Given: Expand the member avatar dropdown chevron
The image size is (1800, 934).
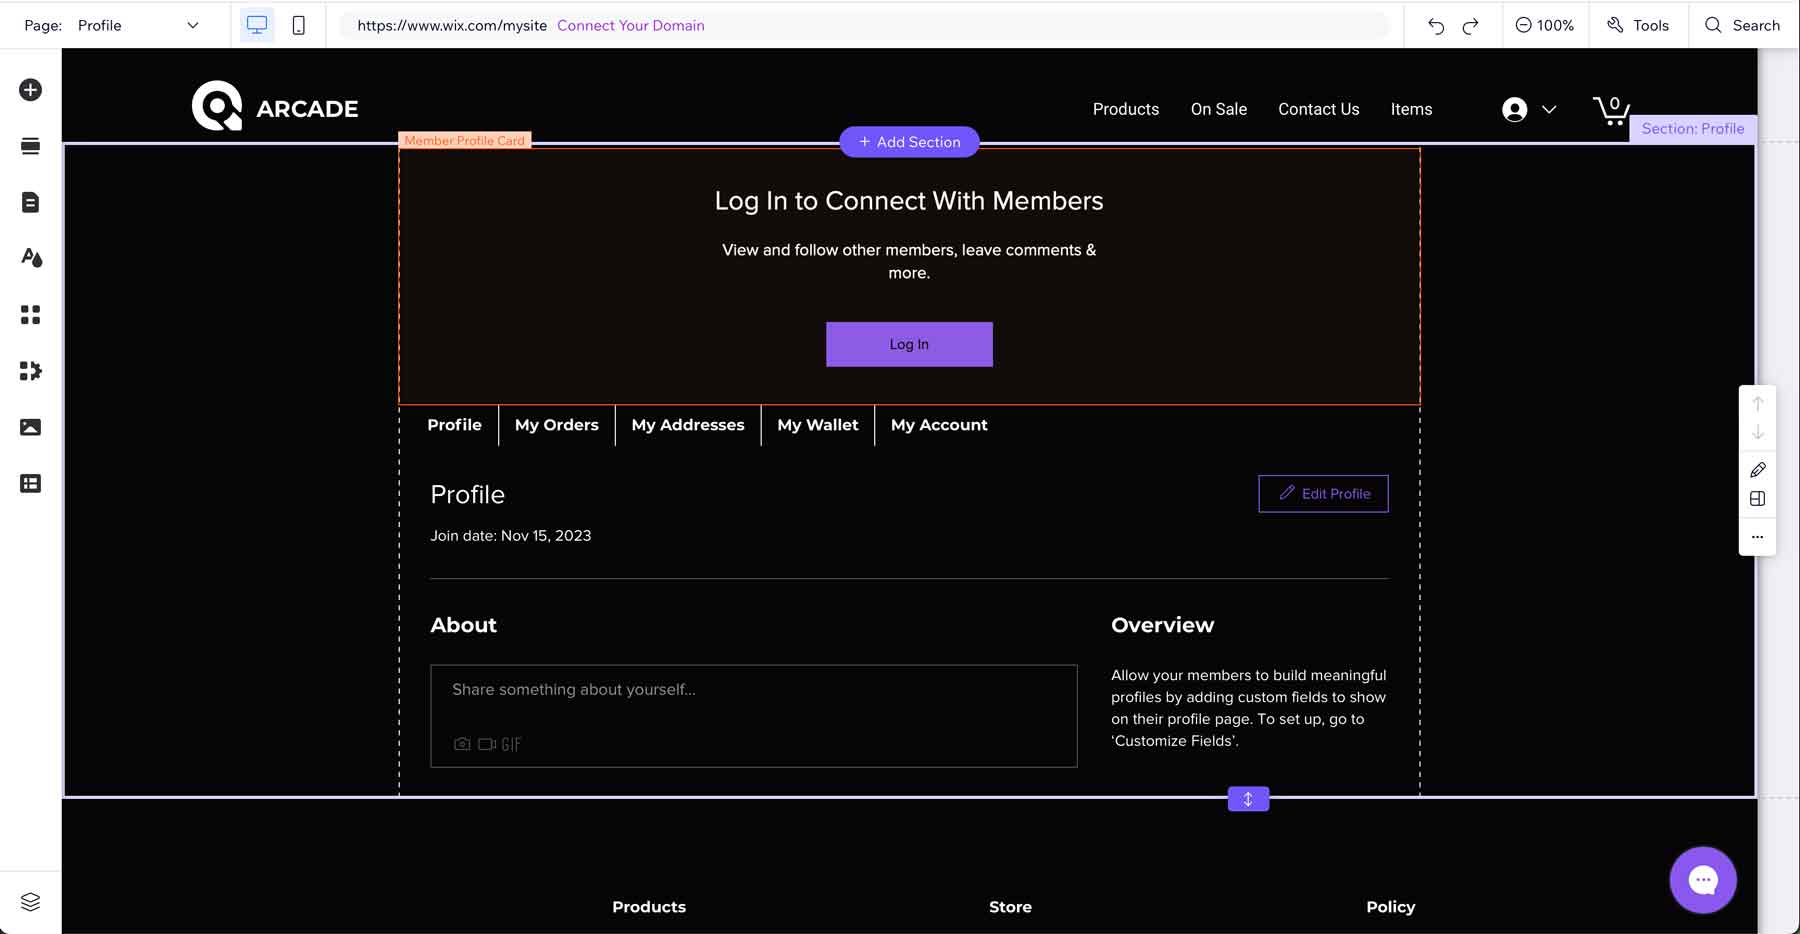Looking at the screenshot, I should (x=1549, y=110).
